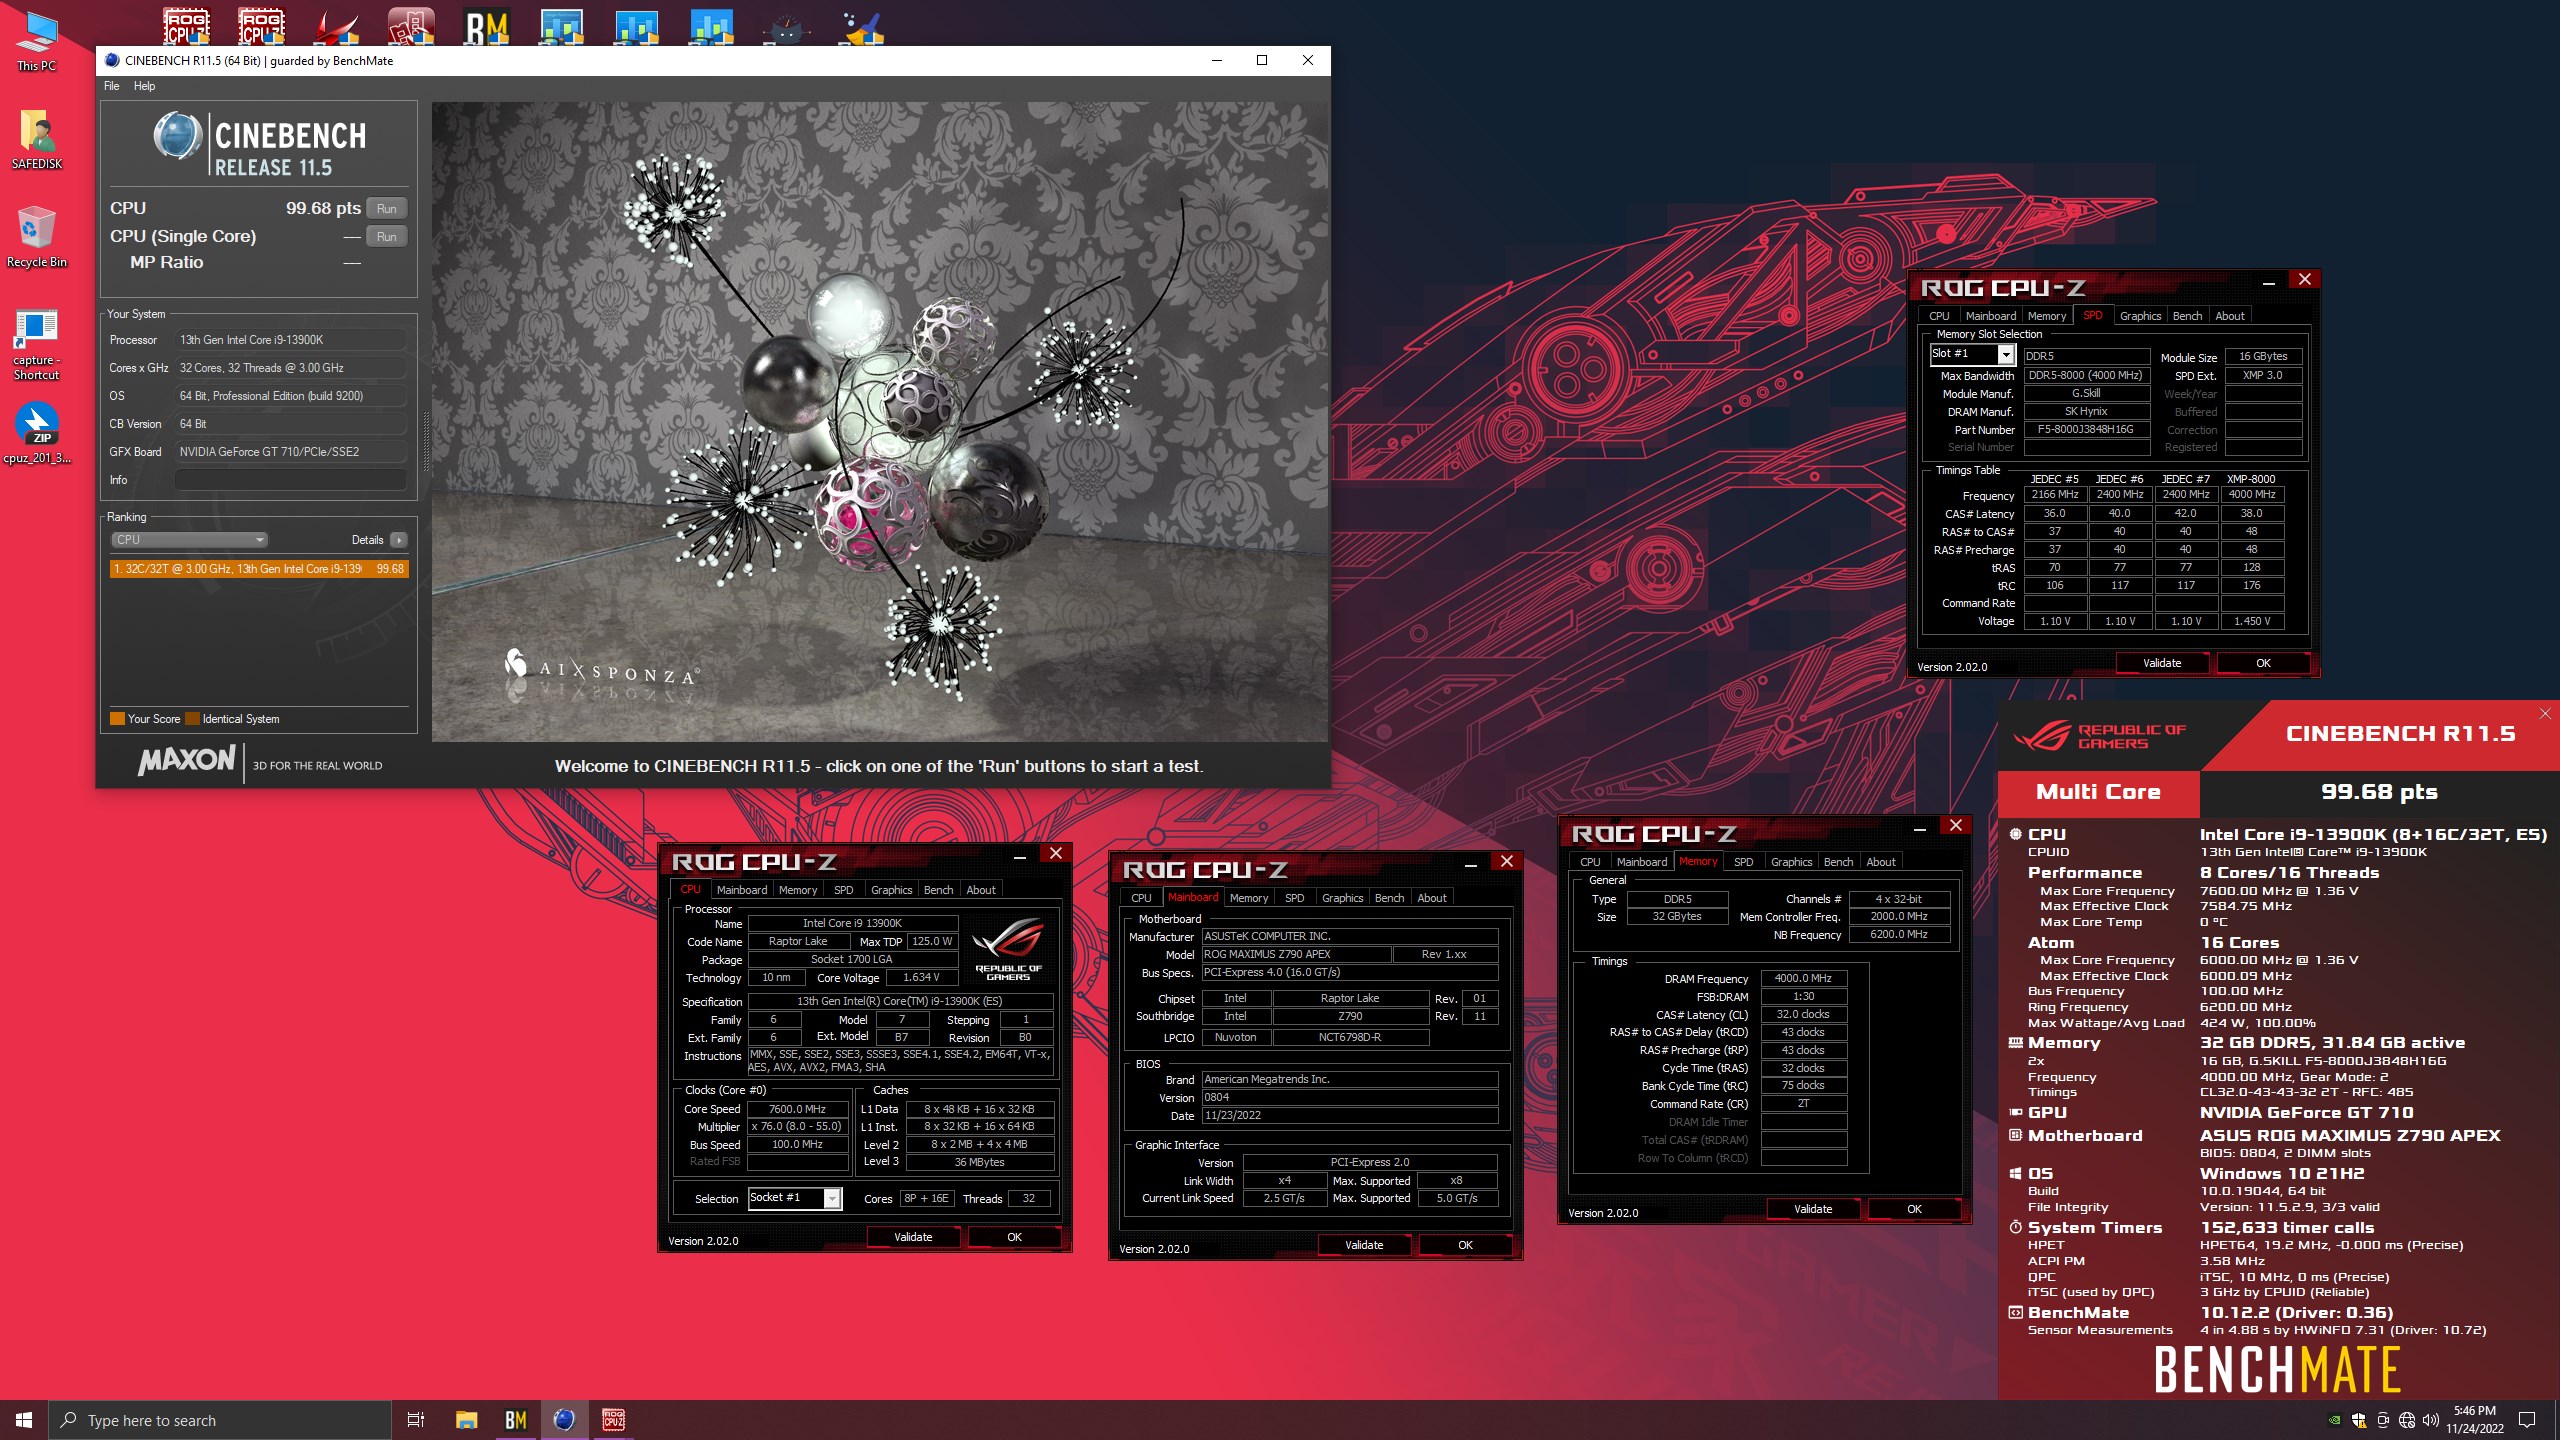2560x1440 pixels.
Task: Close the BenchMate Cinebench result overlay
Action: [2545, 713]
